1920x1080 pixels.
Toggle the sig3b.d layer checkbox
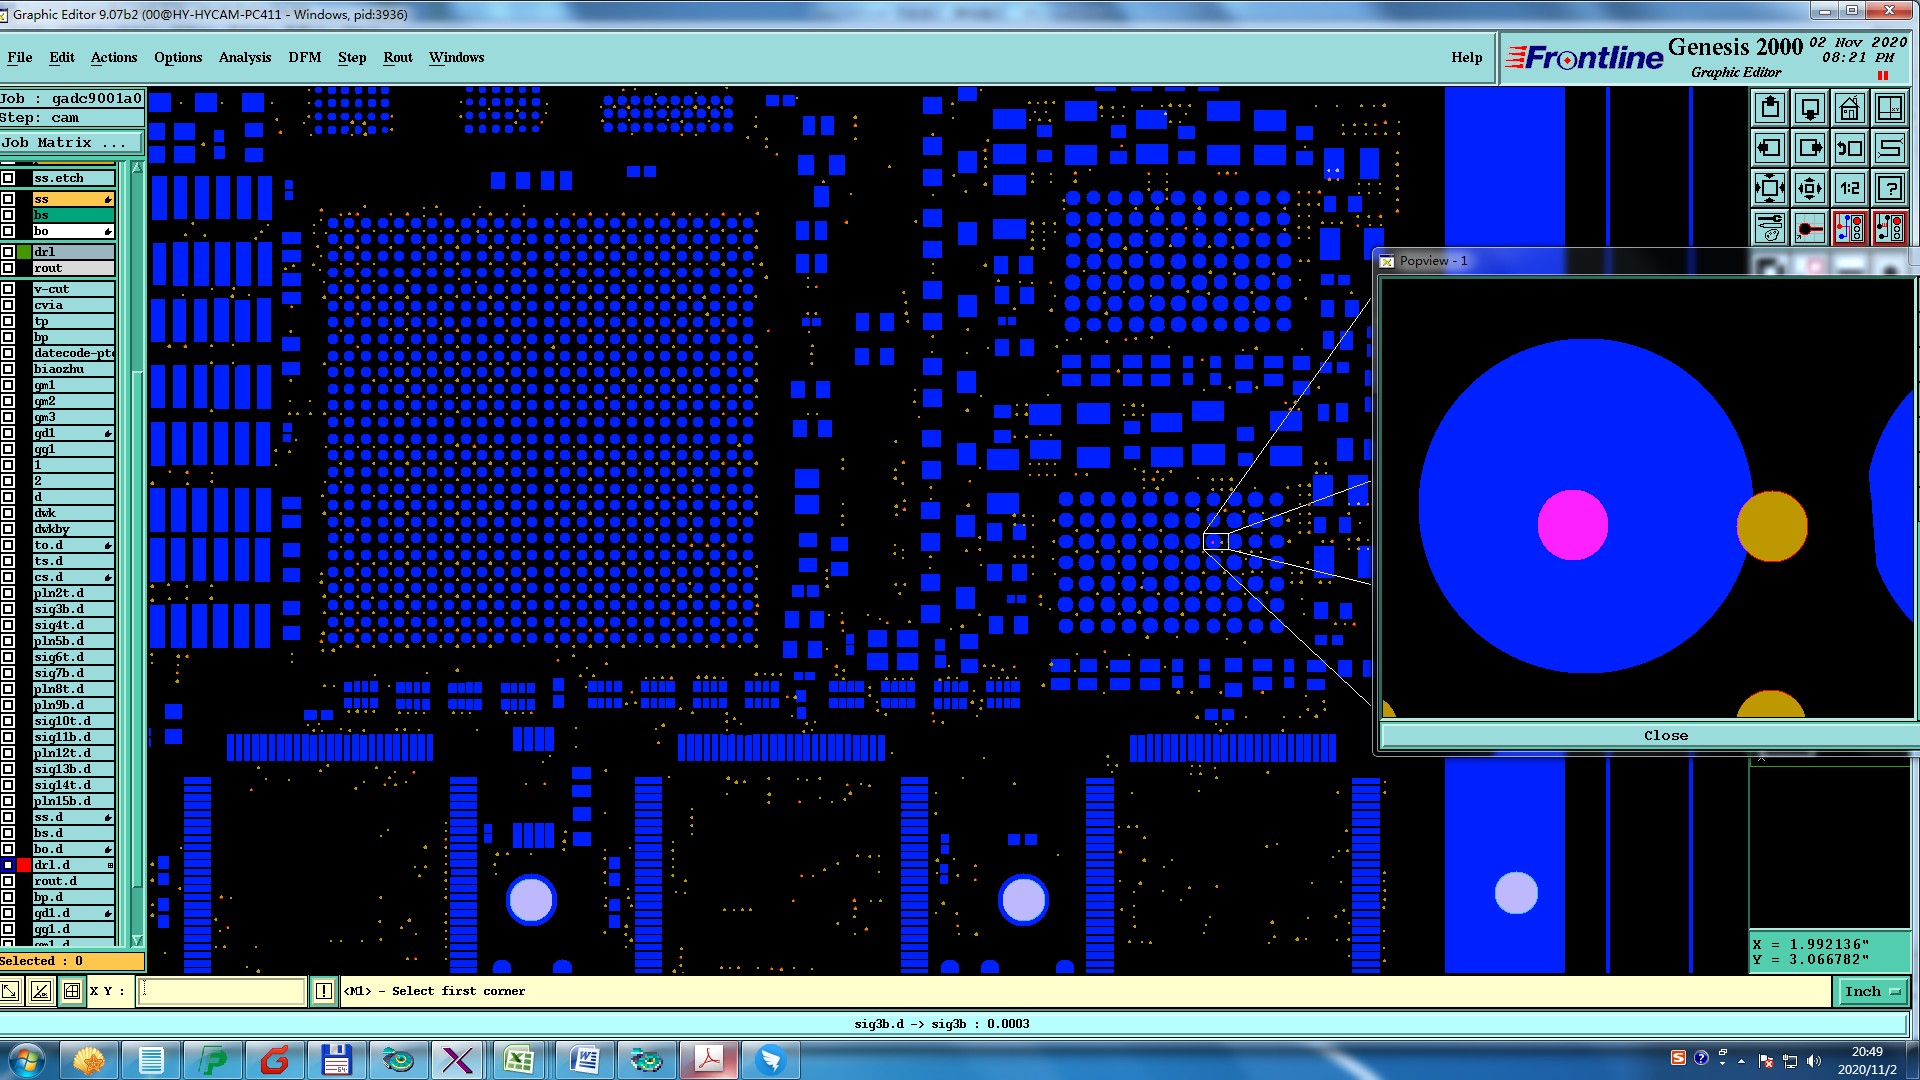[x=8, y=609]
